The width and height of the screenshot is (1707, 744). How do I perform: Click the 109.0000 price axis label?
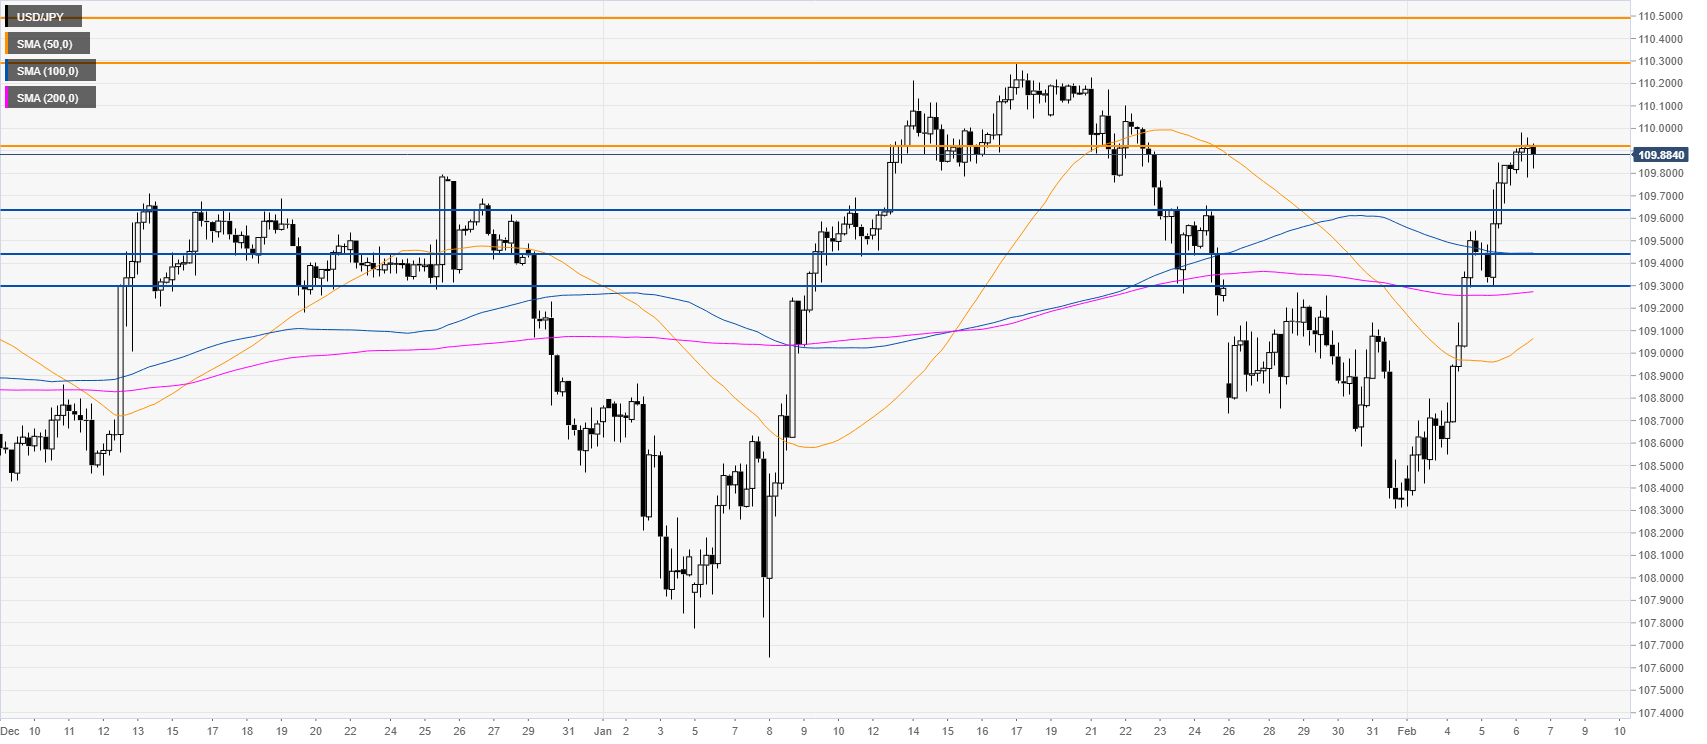point(1660,354)
